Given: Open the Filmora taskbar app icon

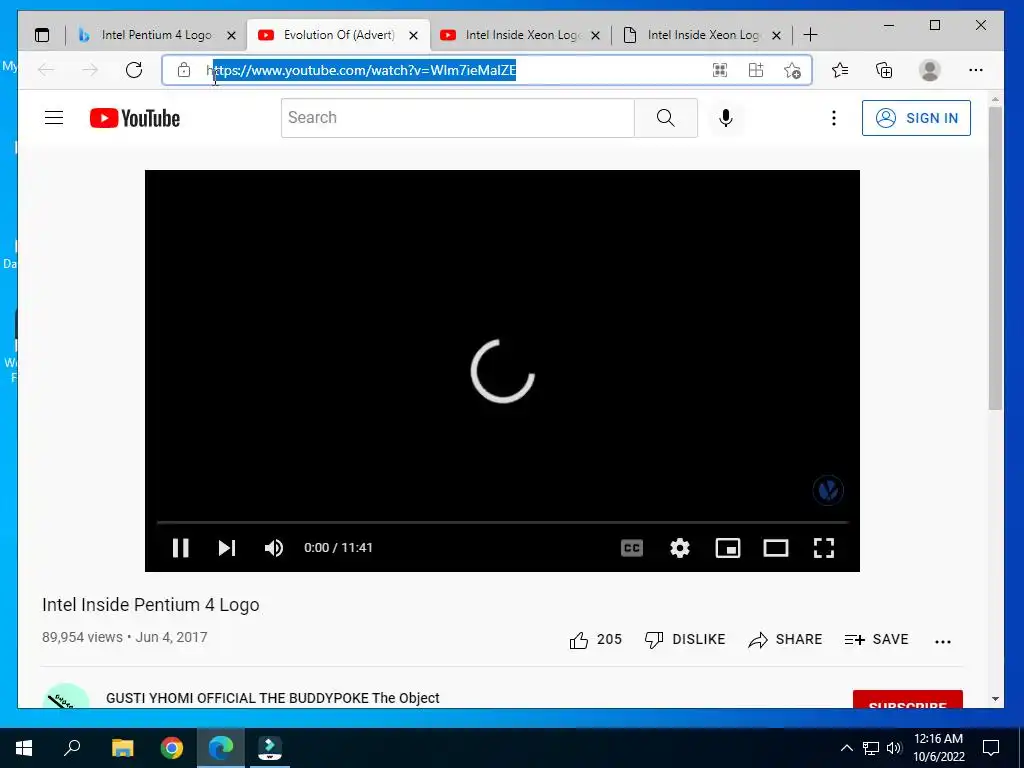Looking at the screenshot, I should (270, 748).
